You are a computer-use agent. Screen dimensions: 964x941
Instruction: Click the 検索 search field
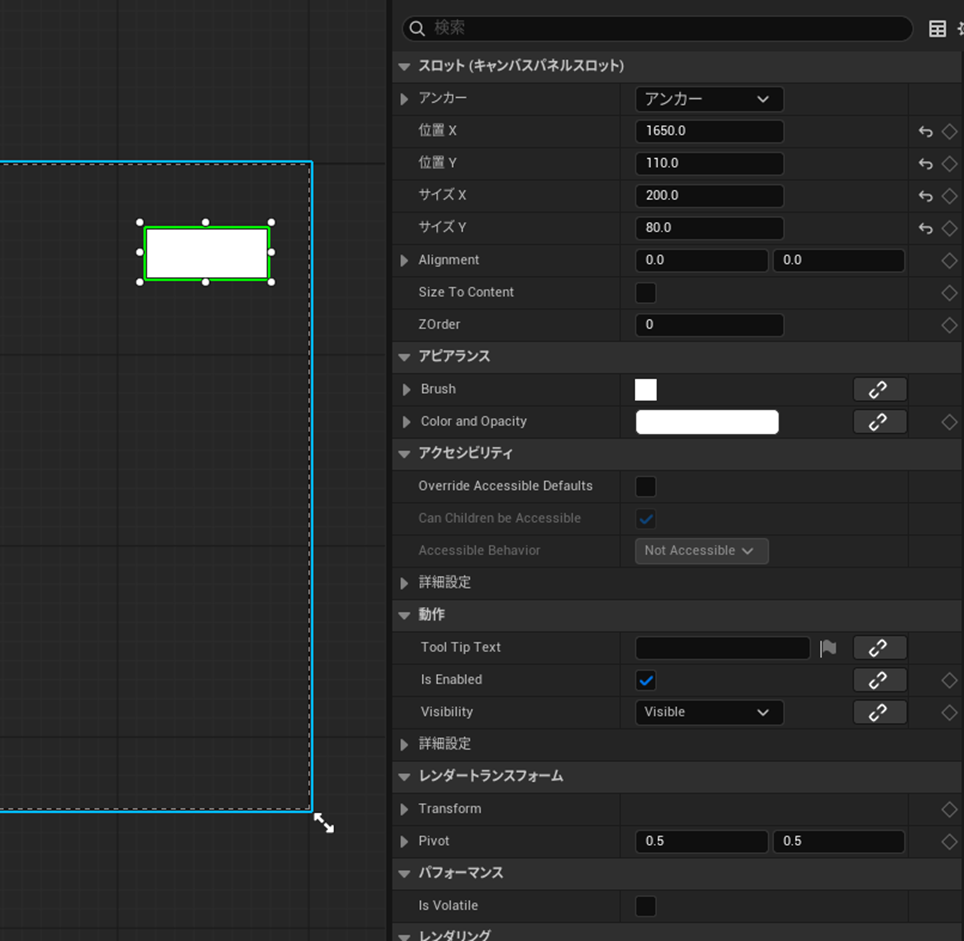660,29
